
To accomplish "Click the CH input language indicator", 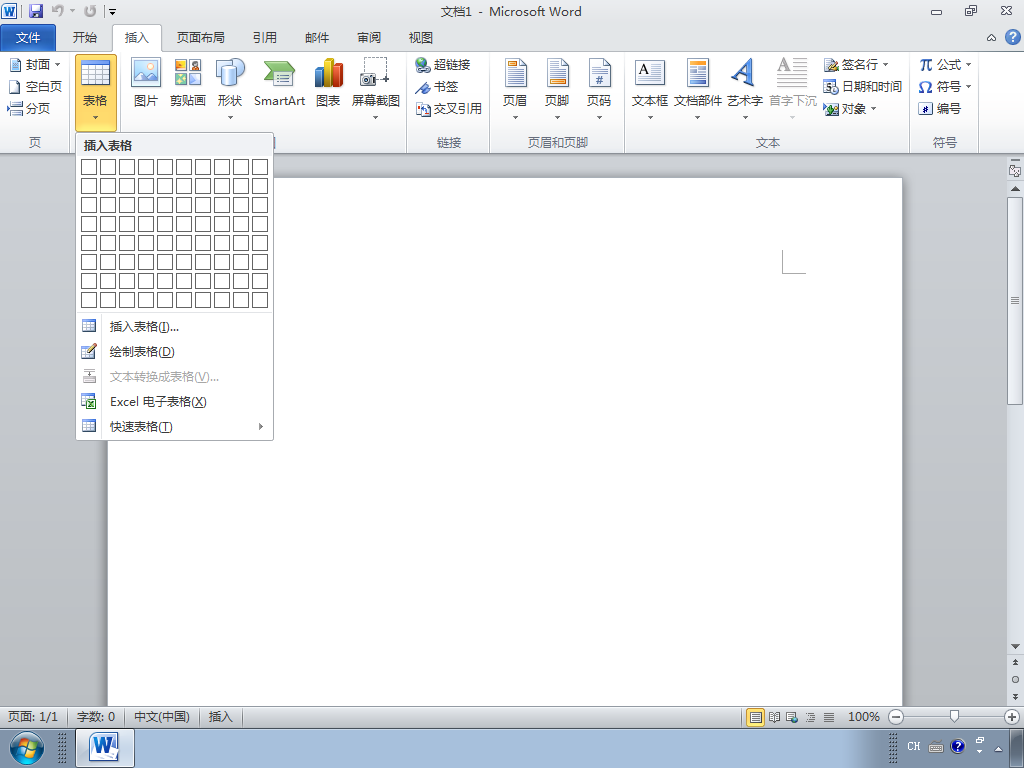I will (x=914, y=746).
